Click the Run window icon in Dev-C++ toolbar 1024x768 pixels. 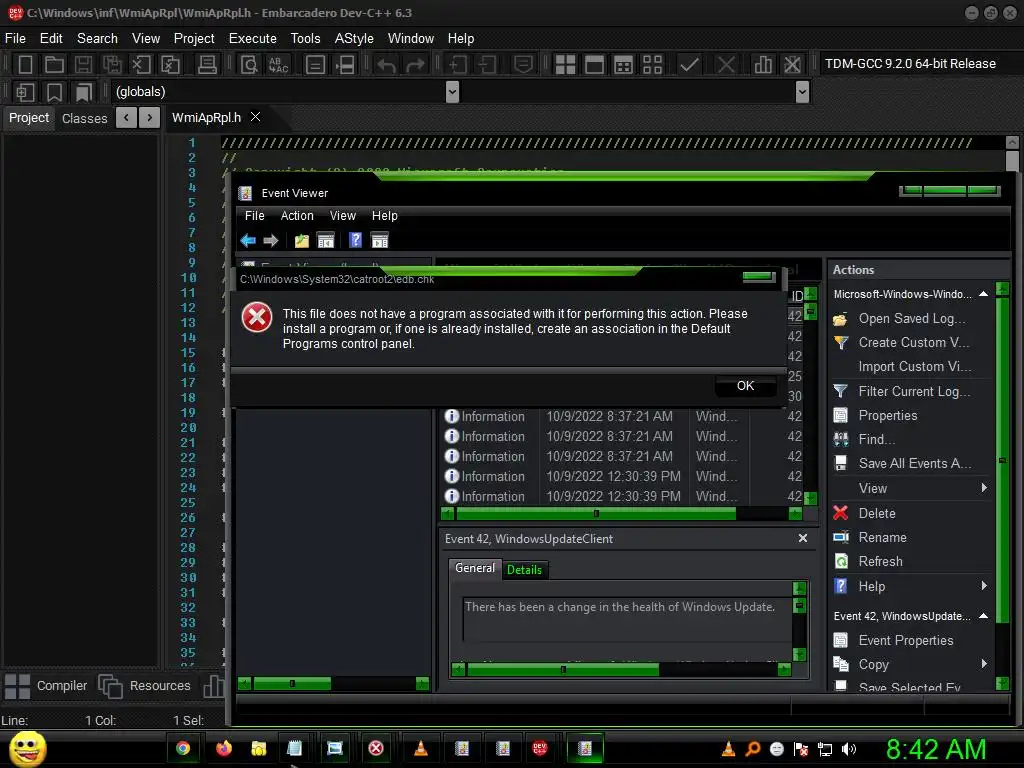click(594, 65)
